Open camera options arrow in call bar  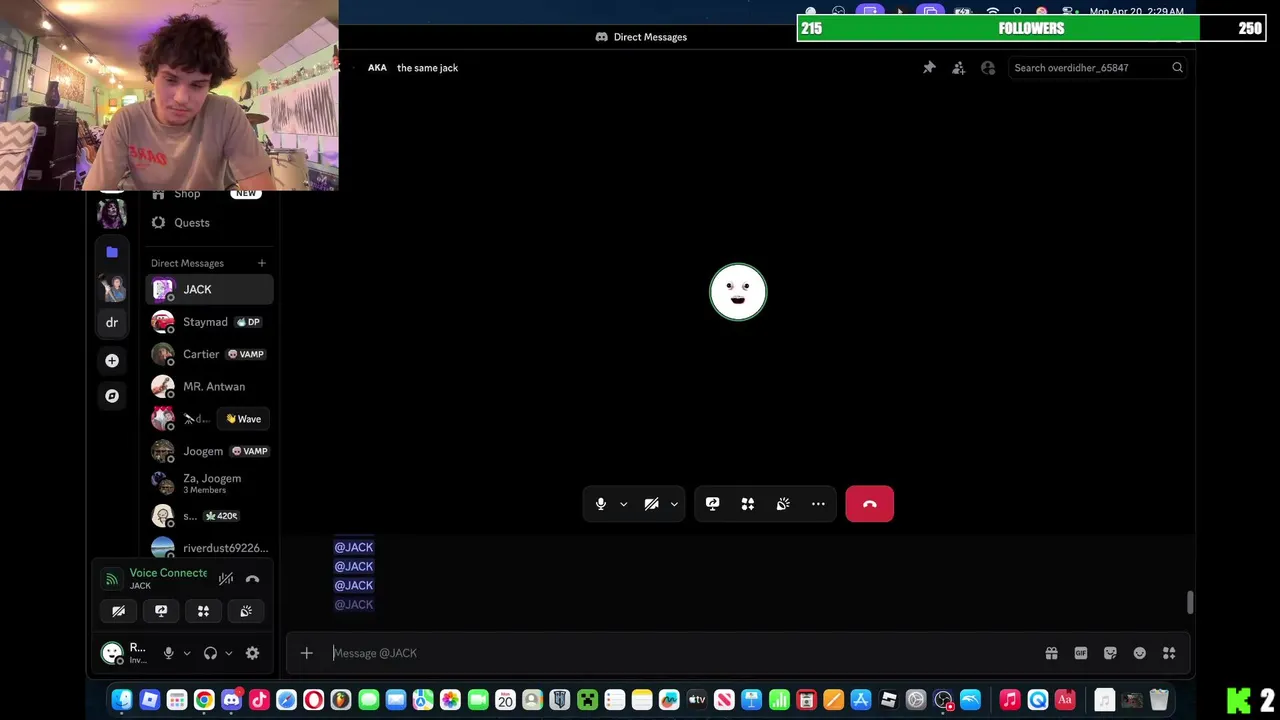pos(674,504)
